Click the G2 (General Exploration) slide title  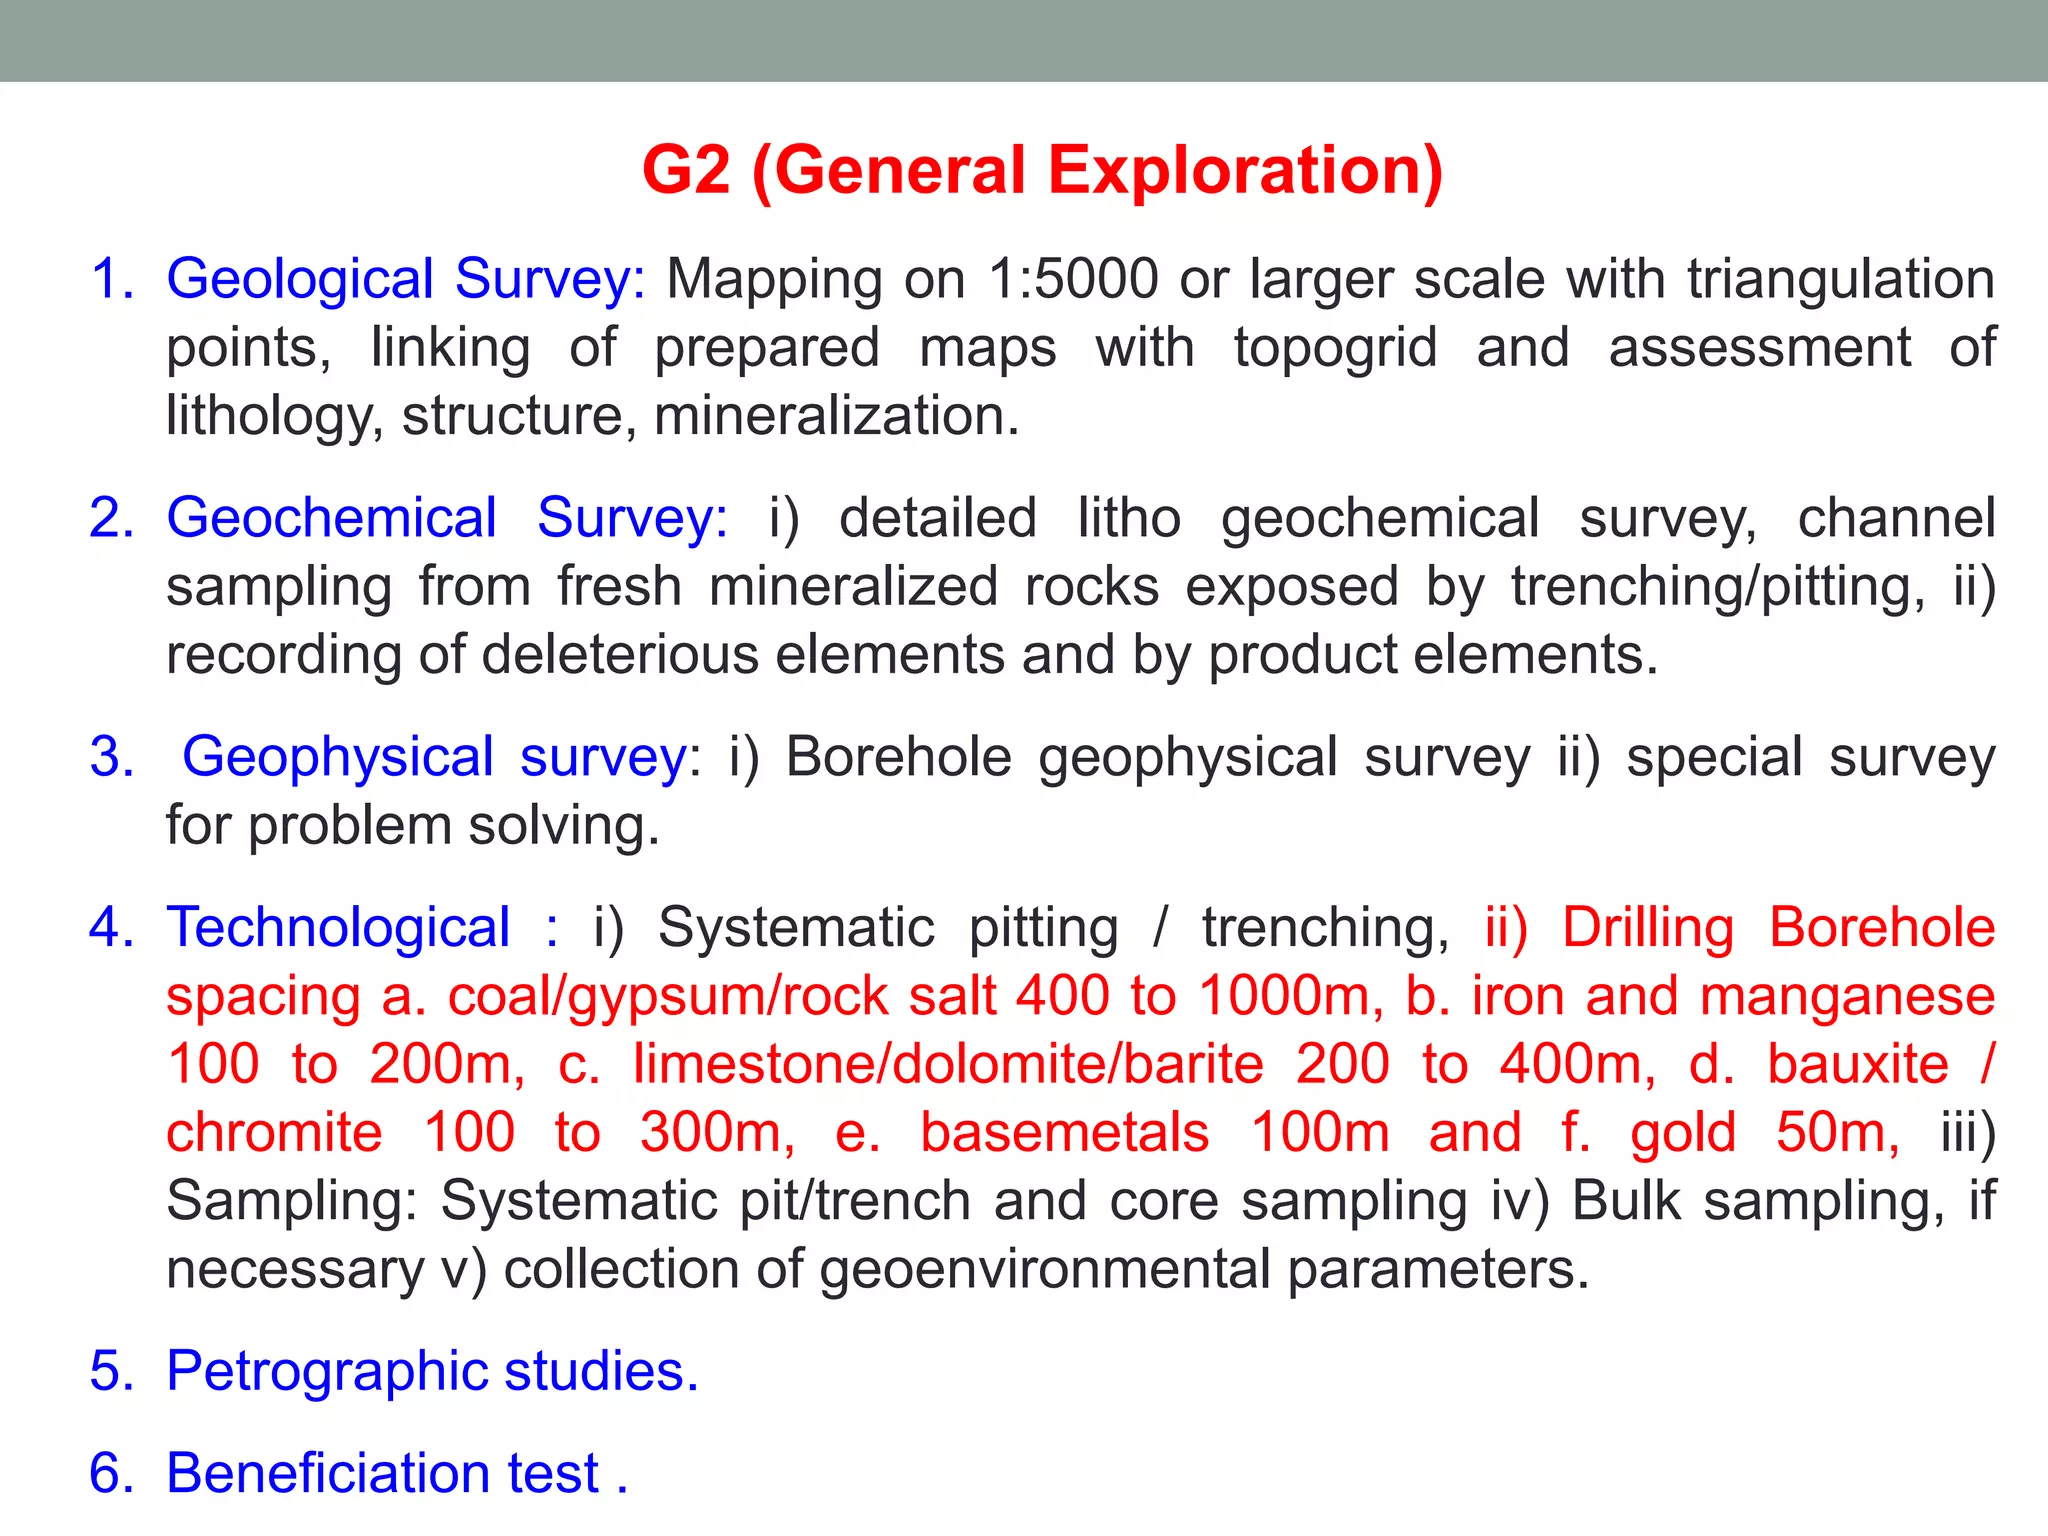[1042, 170]
